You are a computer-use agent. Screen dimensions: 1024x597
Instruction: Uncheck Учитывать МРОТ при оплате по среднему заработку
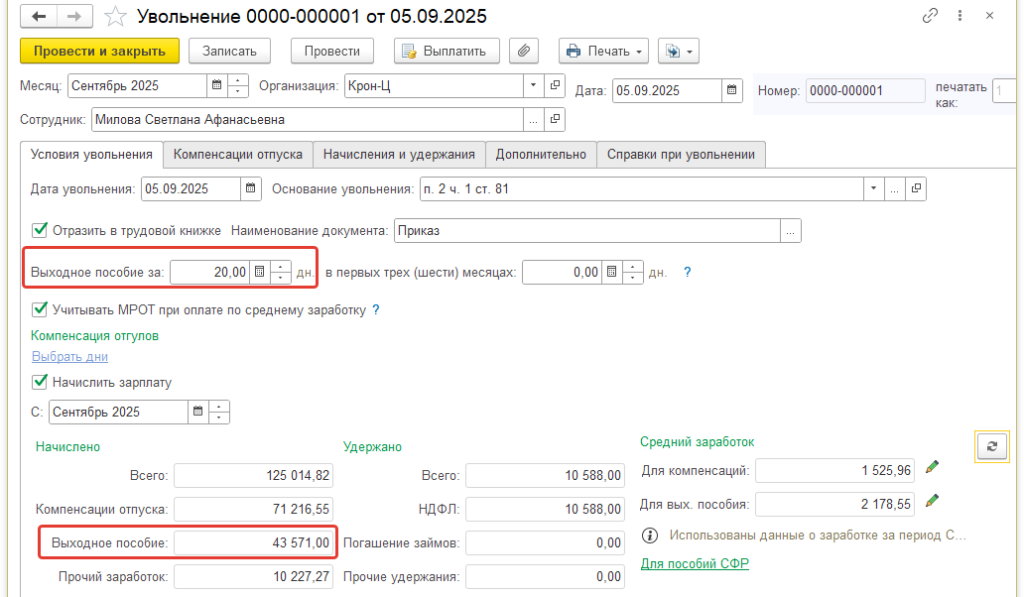41,309
